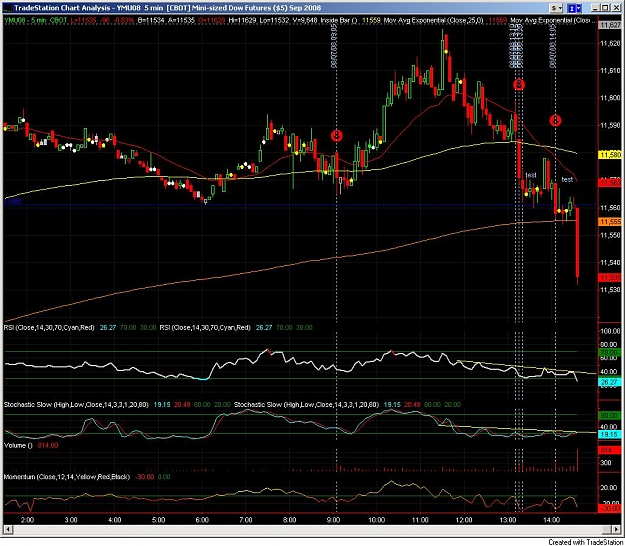Click the red -30.00 momentum axis label
The height and width of the screenshot is (546, 625).
pyautogui.click(x=610, y=509)
